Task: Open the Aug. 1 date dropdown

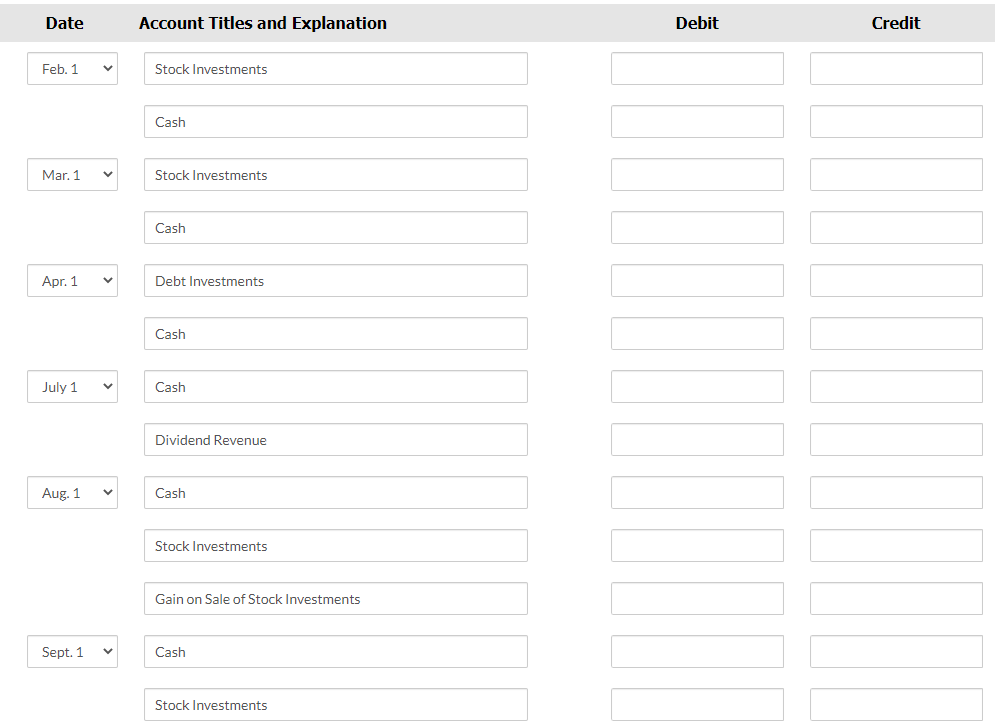Action: (x=72, y=493)
